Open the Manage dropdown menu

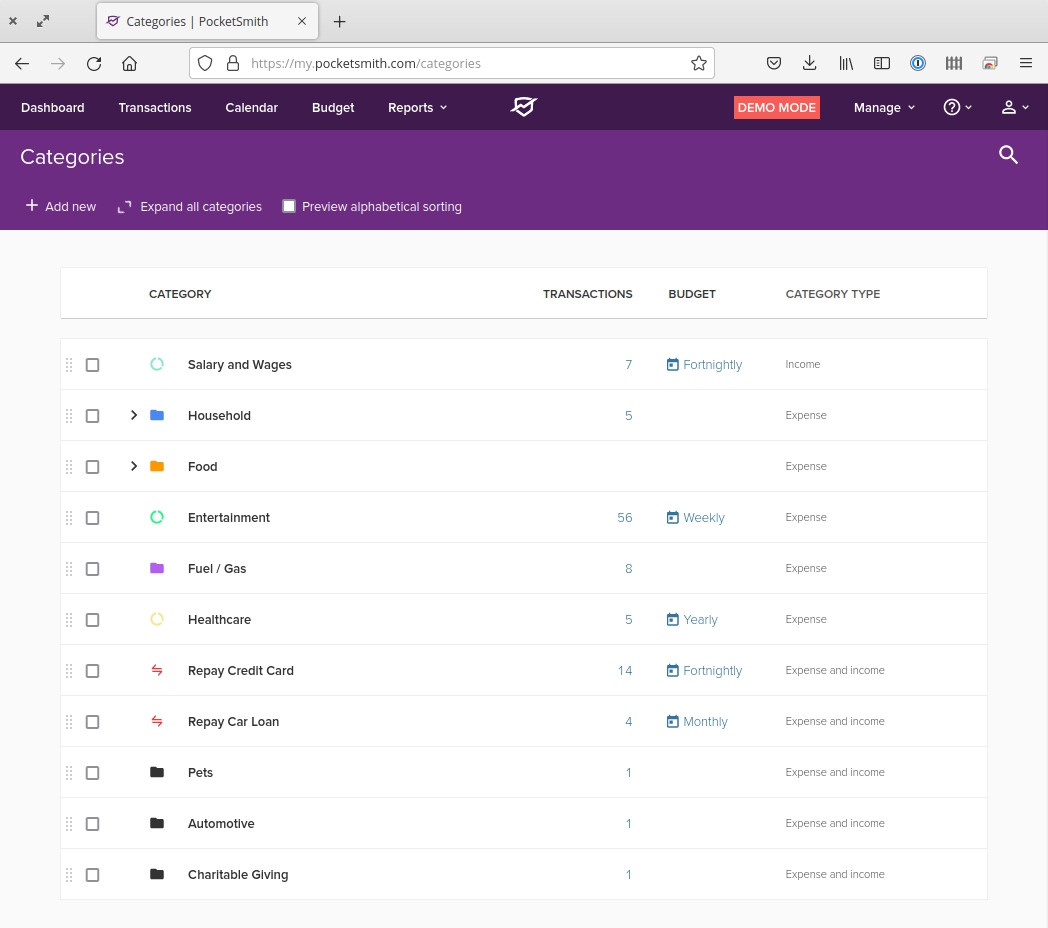[x=884, y=108]
